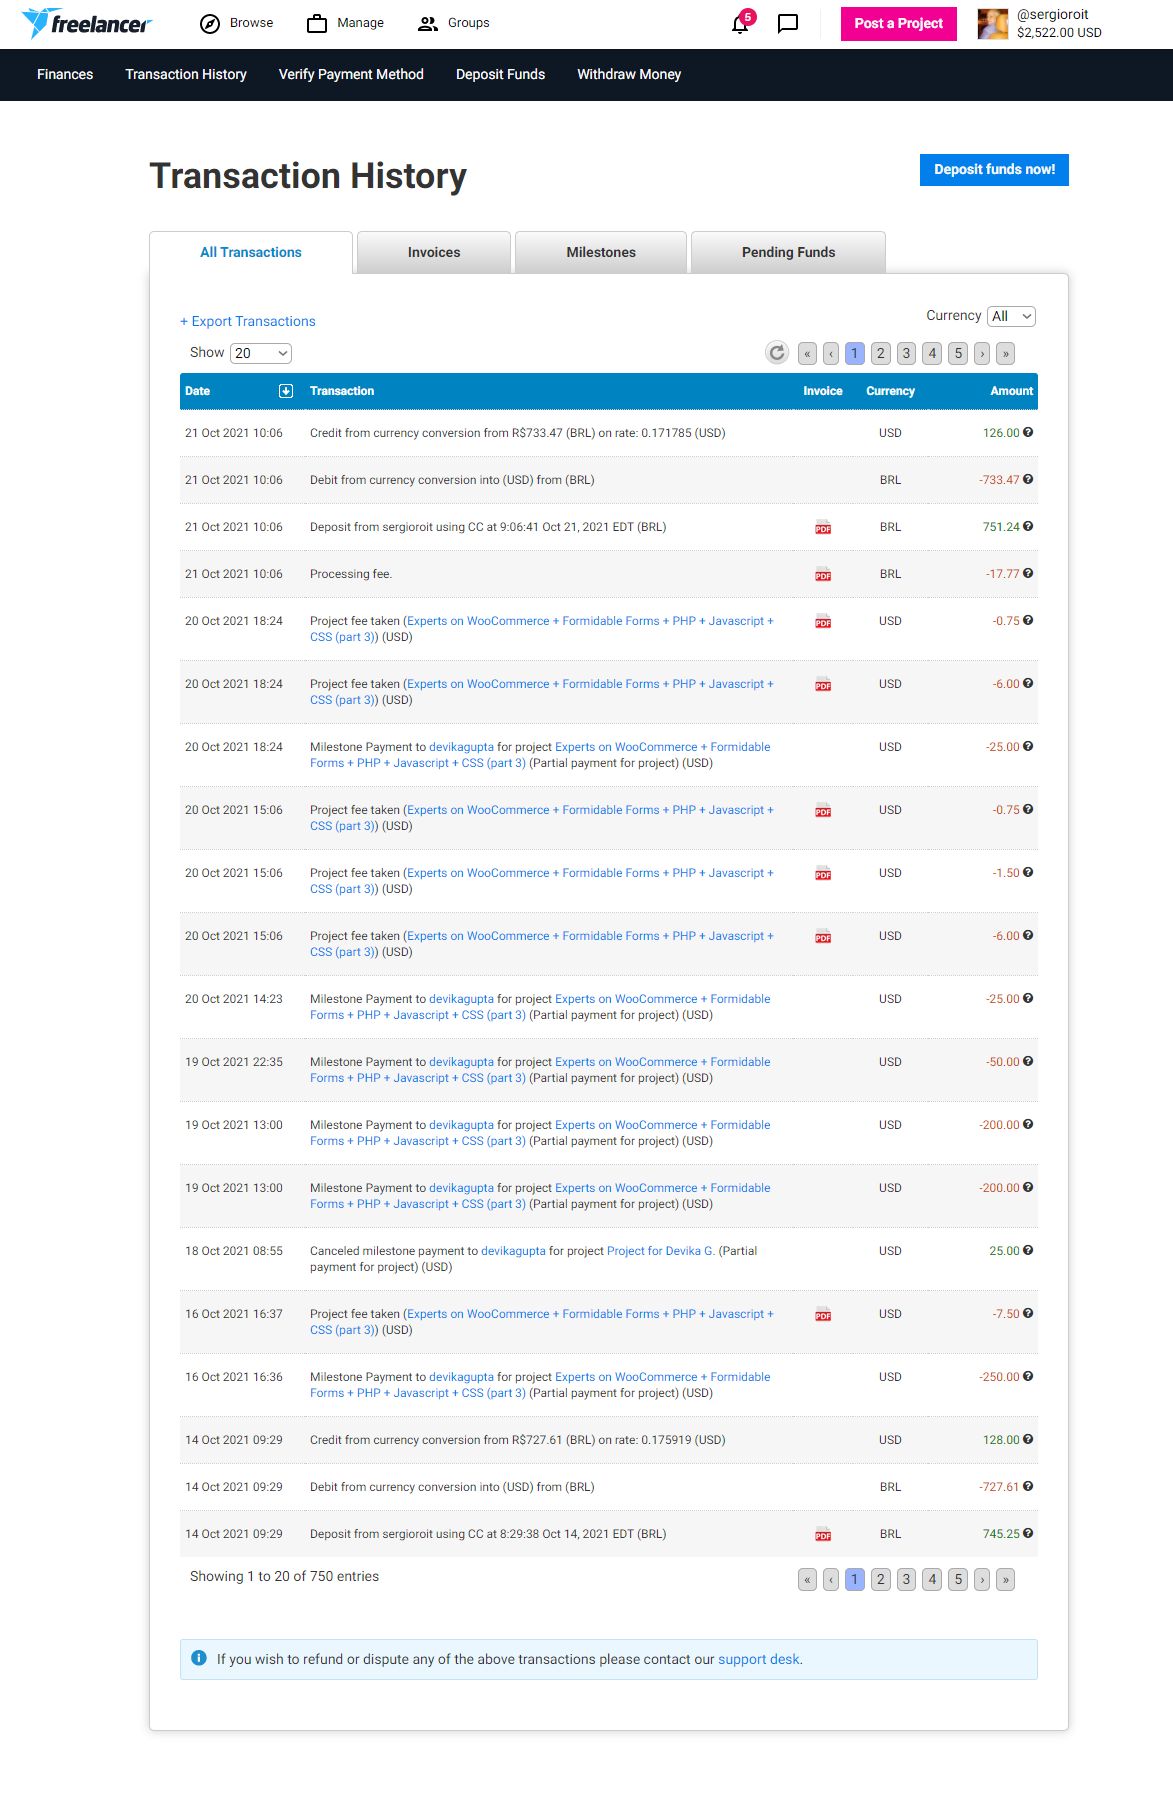The image size is (1173, 1815).
Task: Open the Groups menu
Action: pyautogui.click(x=454, y=23)
